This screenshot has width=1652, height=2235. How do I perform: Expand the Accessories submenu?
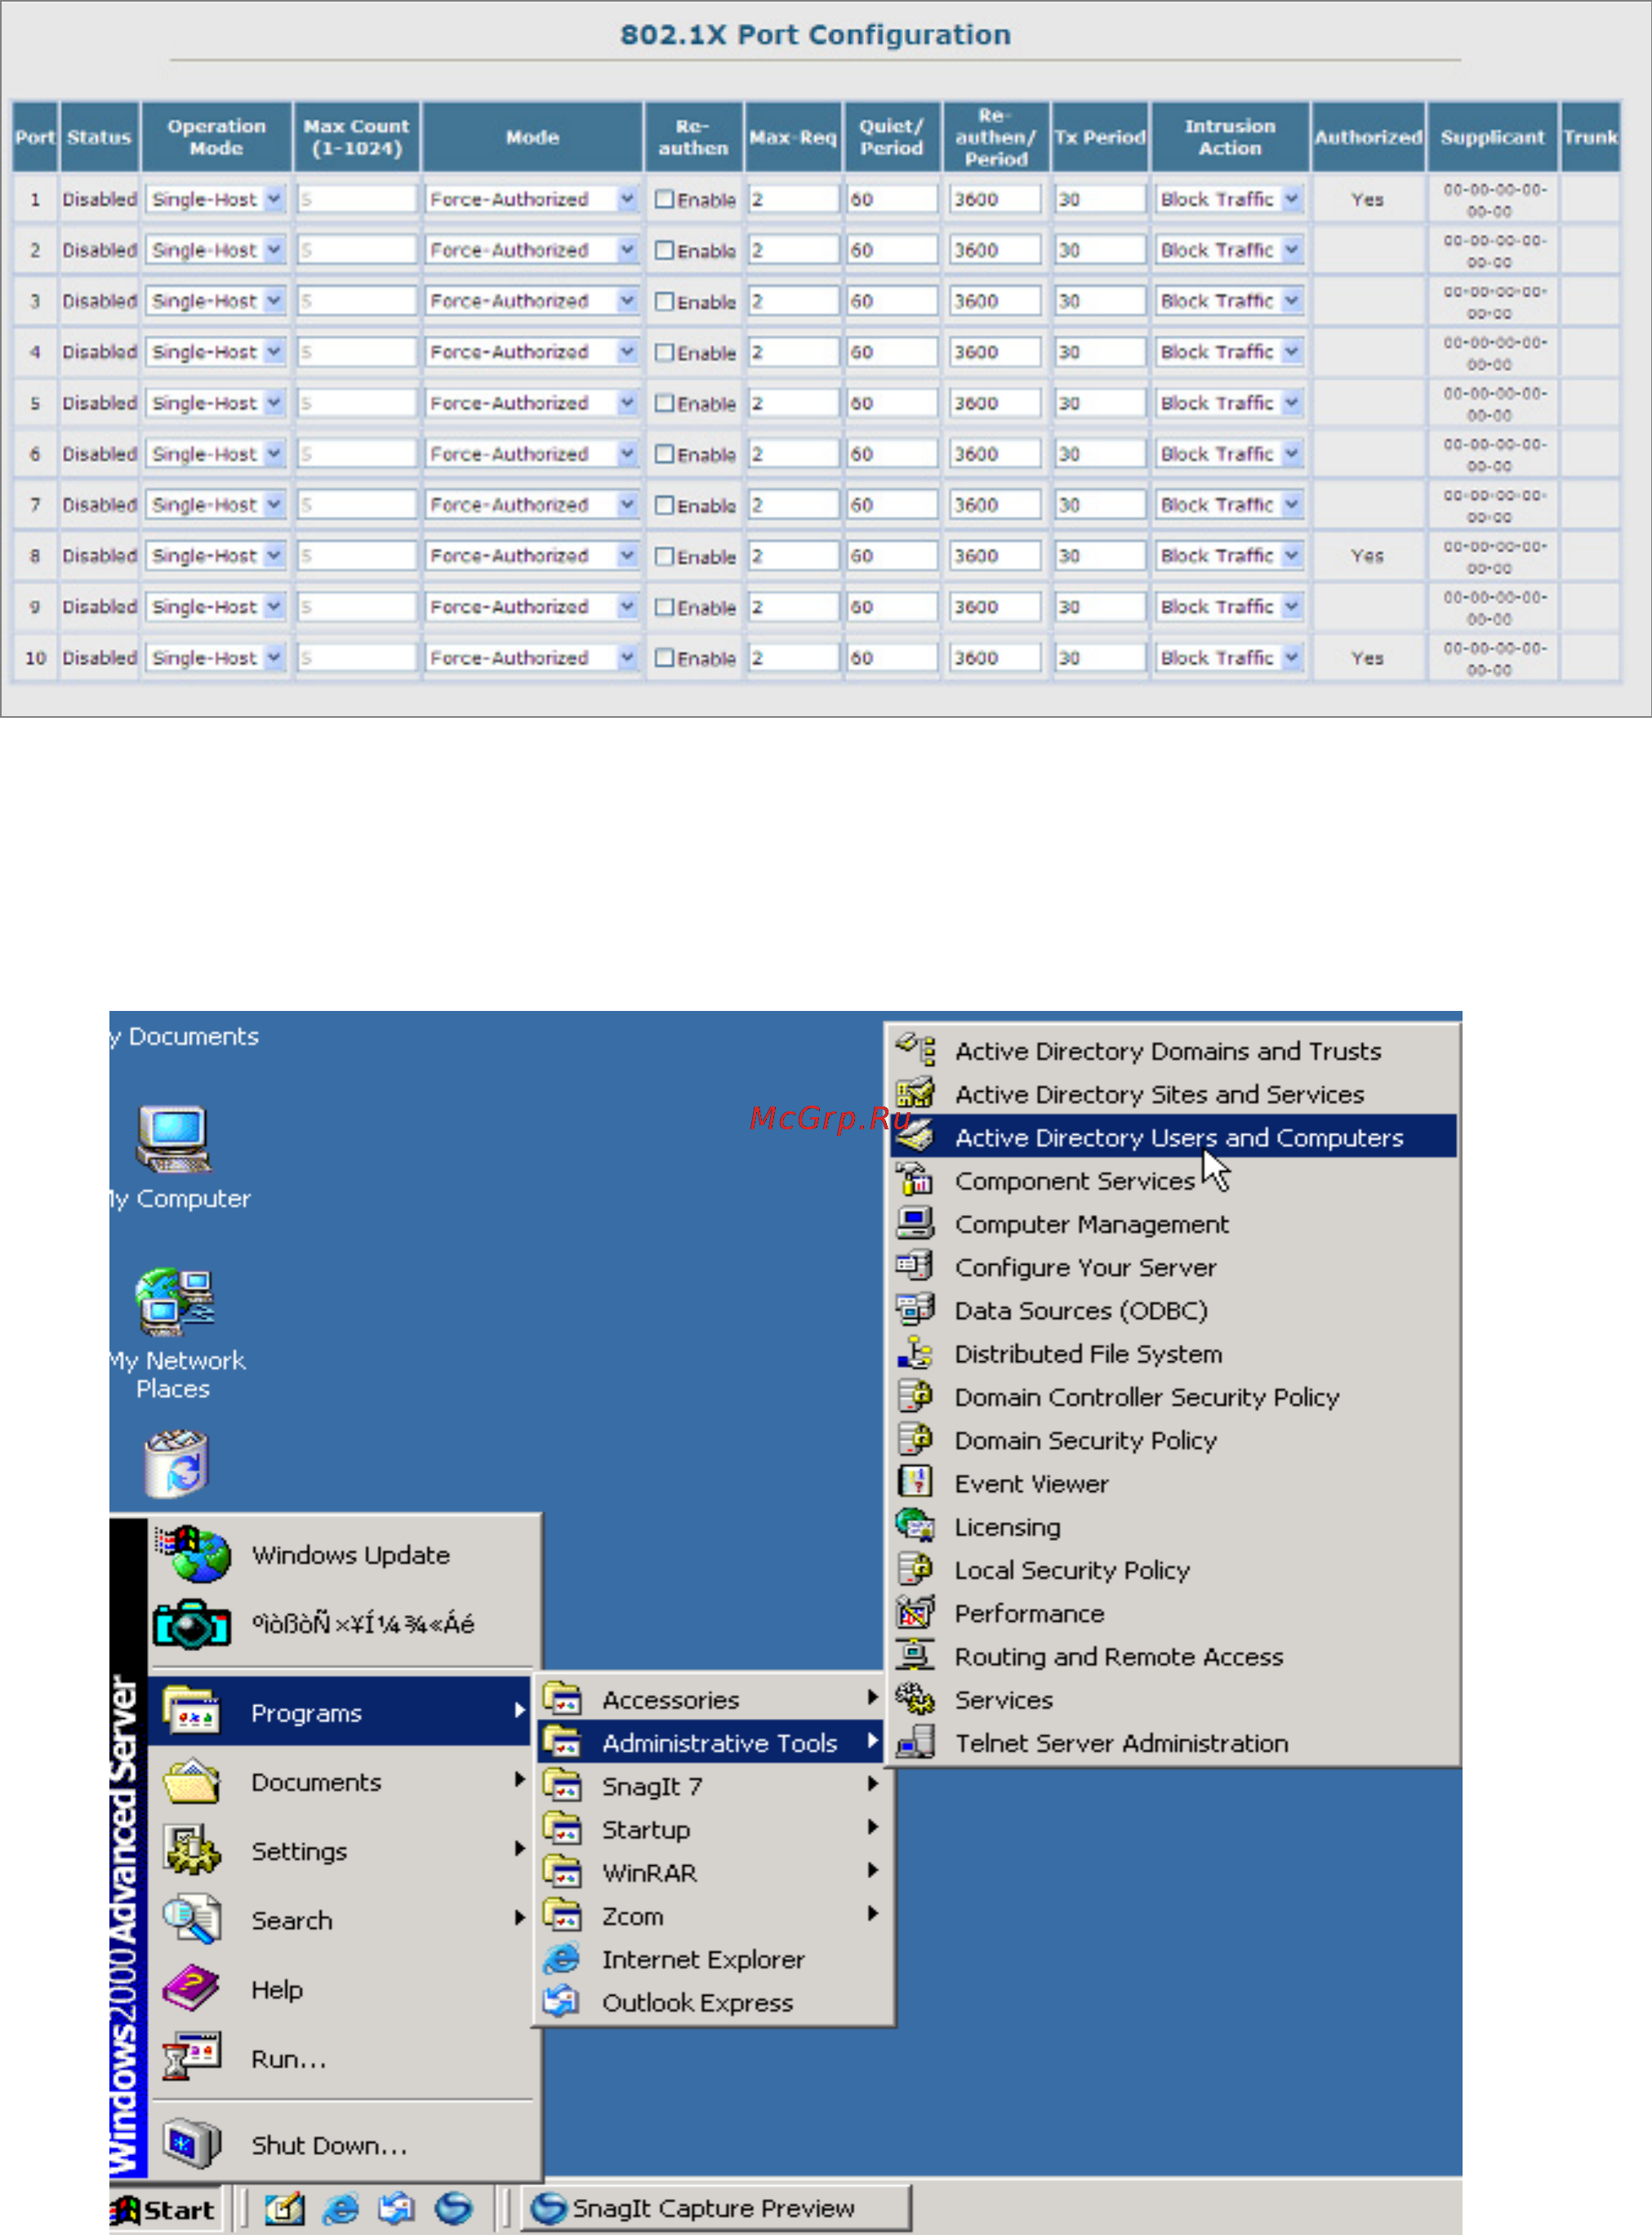coord(711,1699)
